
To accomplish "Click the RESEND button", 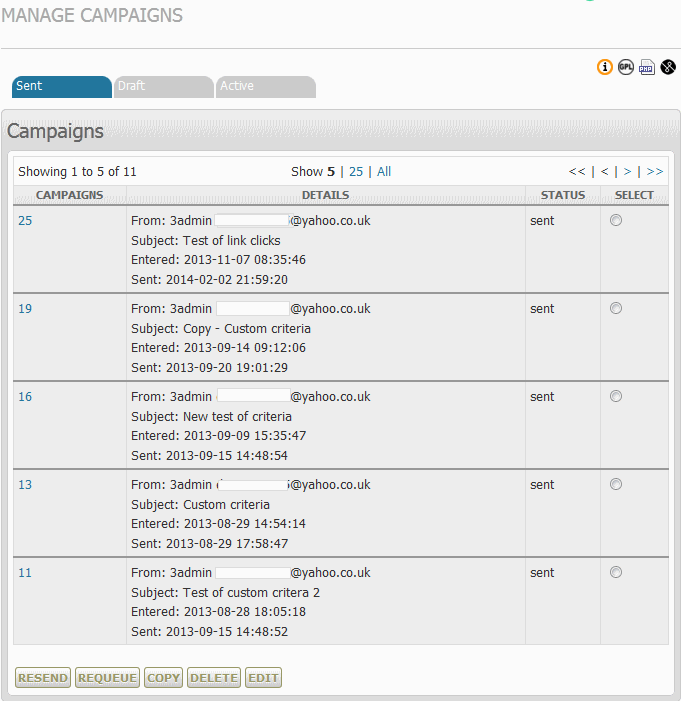I will (x=43, y=678).
